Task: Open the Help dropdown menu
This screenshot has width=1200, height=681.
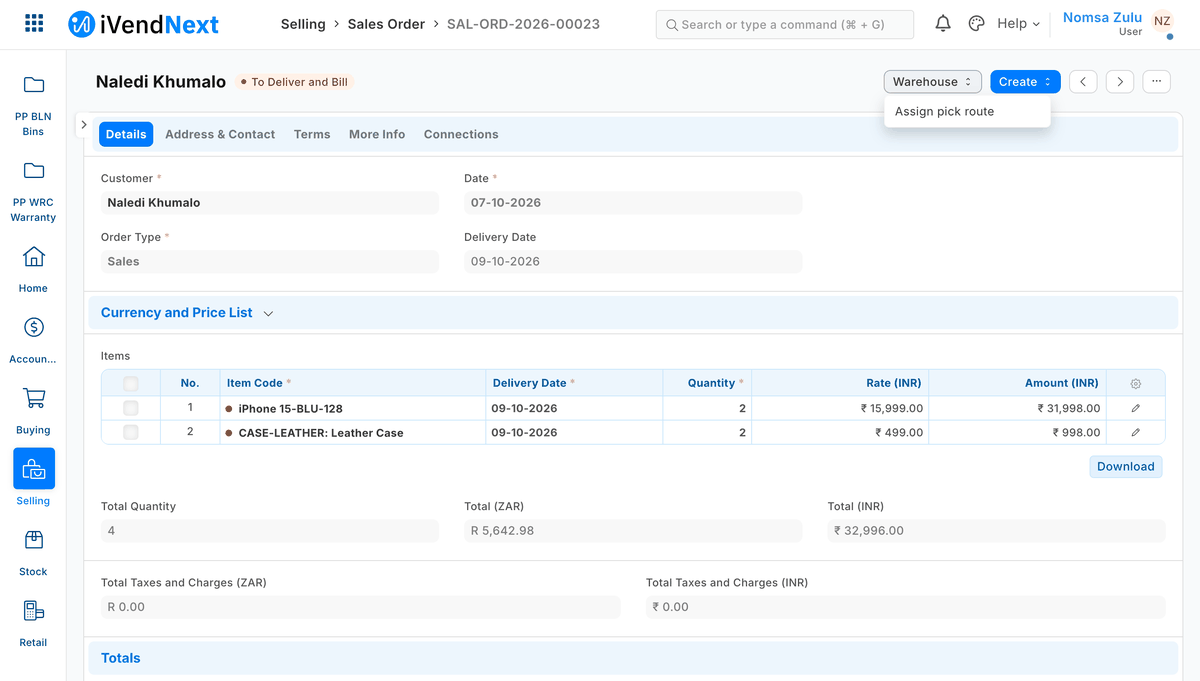Action: coord(1018,24)
